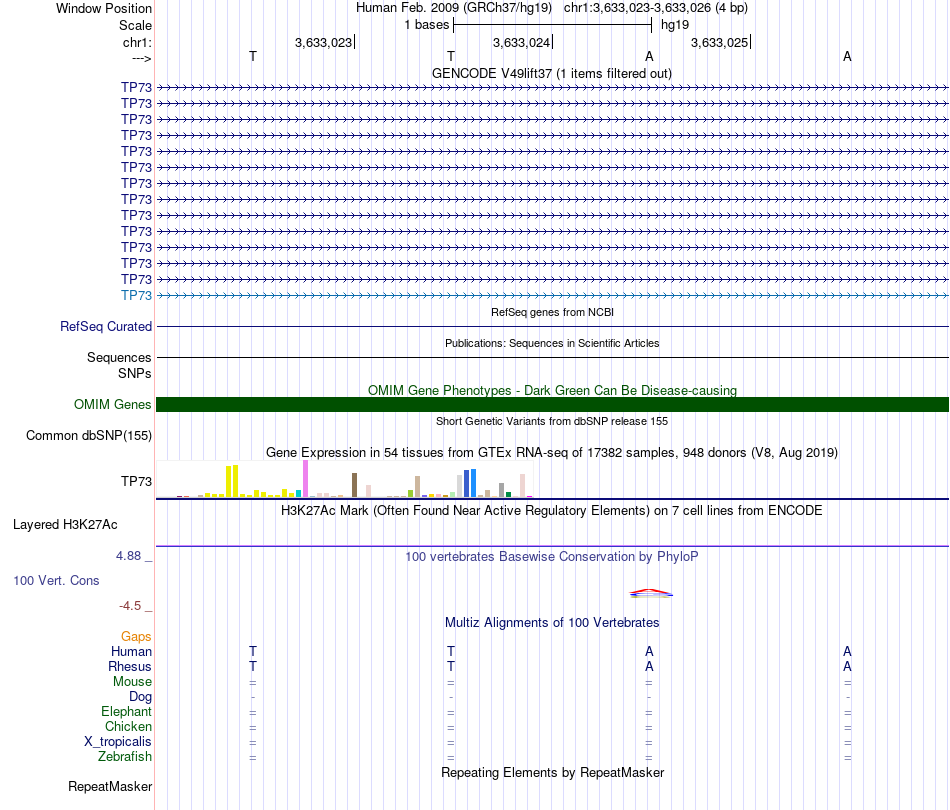The height and width of the screenshot is (810, 950).
Task: Click the Layered H3K27Ac side label
Action: (x=65, y=525)
